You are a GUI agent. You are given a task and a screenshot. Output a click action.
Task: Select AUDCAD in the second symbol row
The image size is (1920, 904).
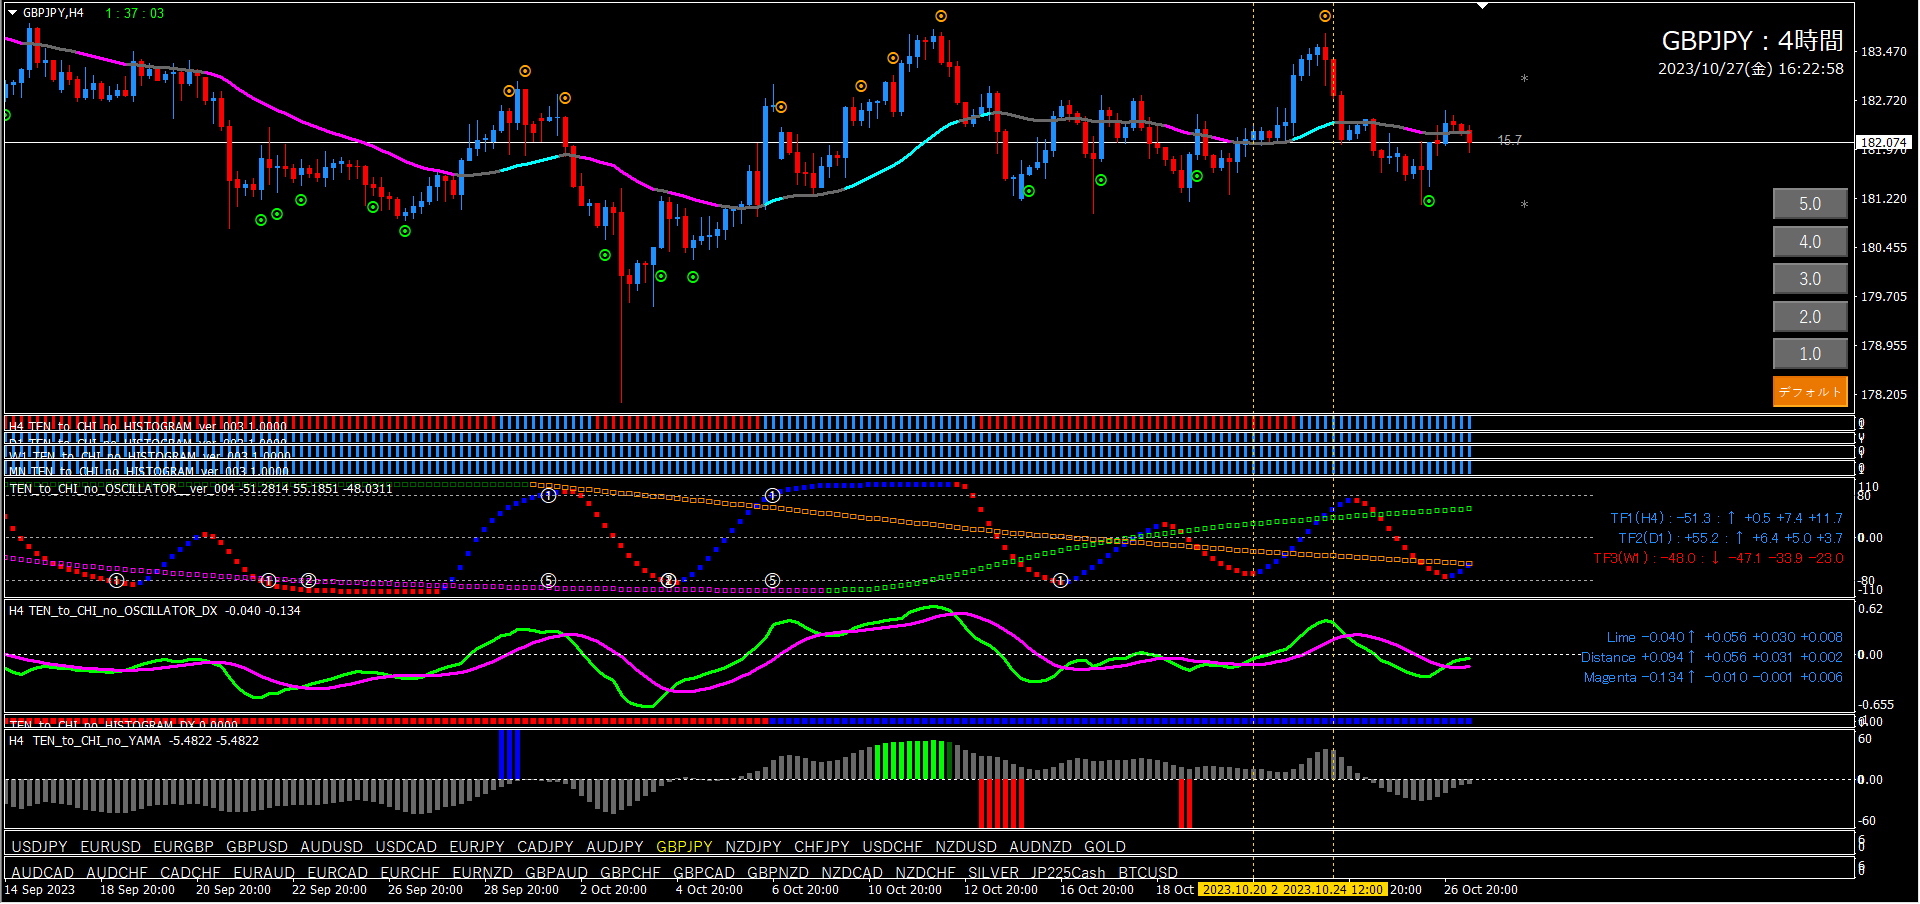coord(42,873)
